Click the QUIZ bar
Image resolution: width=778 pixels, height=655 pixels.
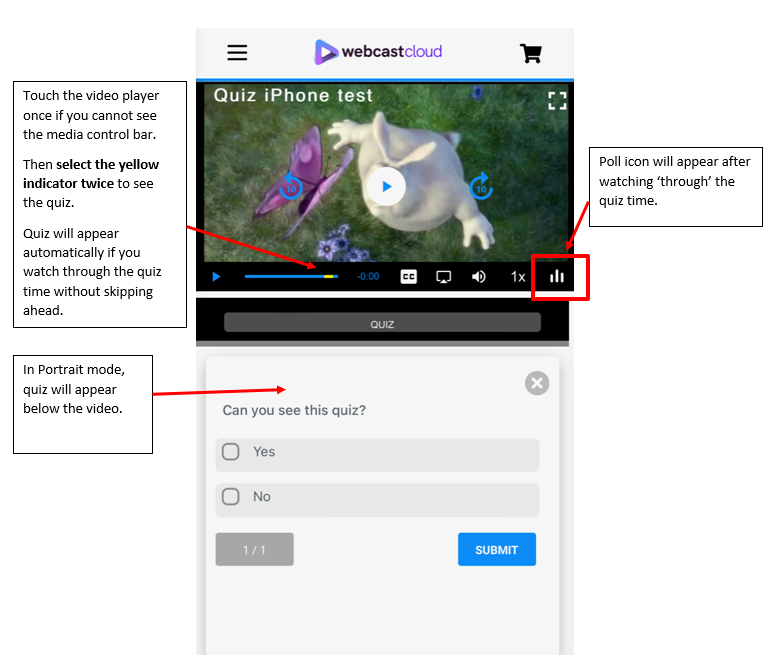click(x=382, y=323)
